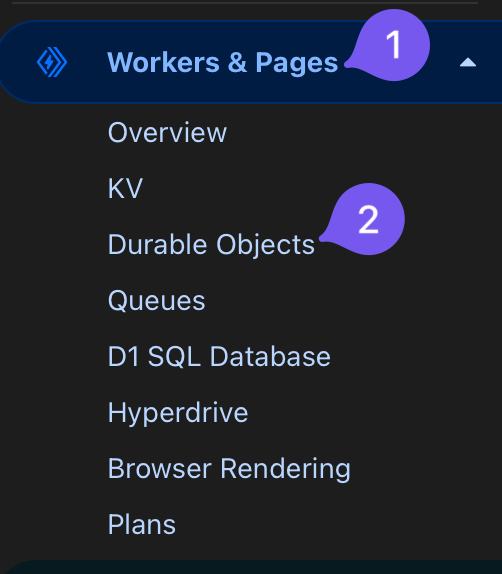Viewport: 502px width, 574px height.
Task: Open Browser Rendering settings
Action: click(x=229, y=469)
